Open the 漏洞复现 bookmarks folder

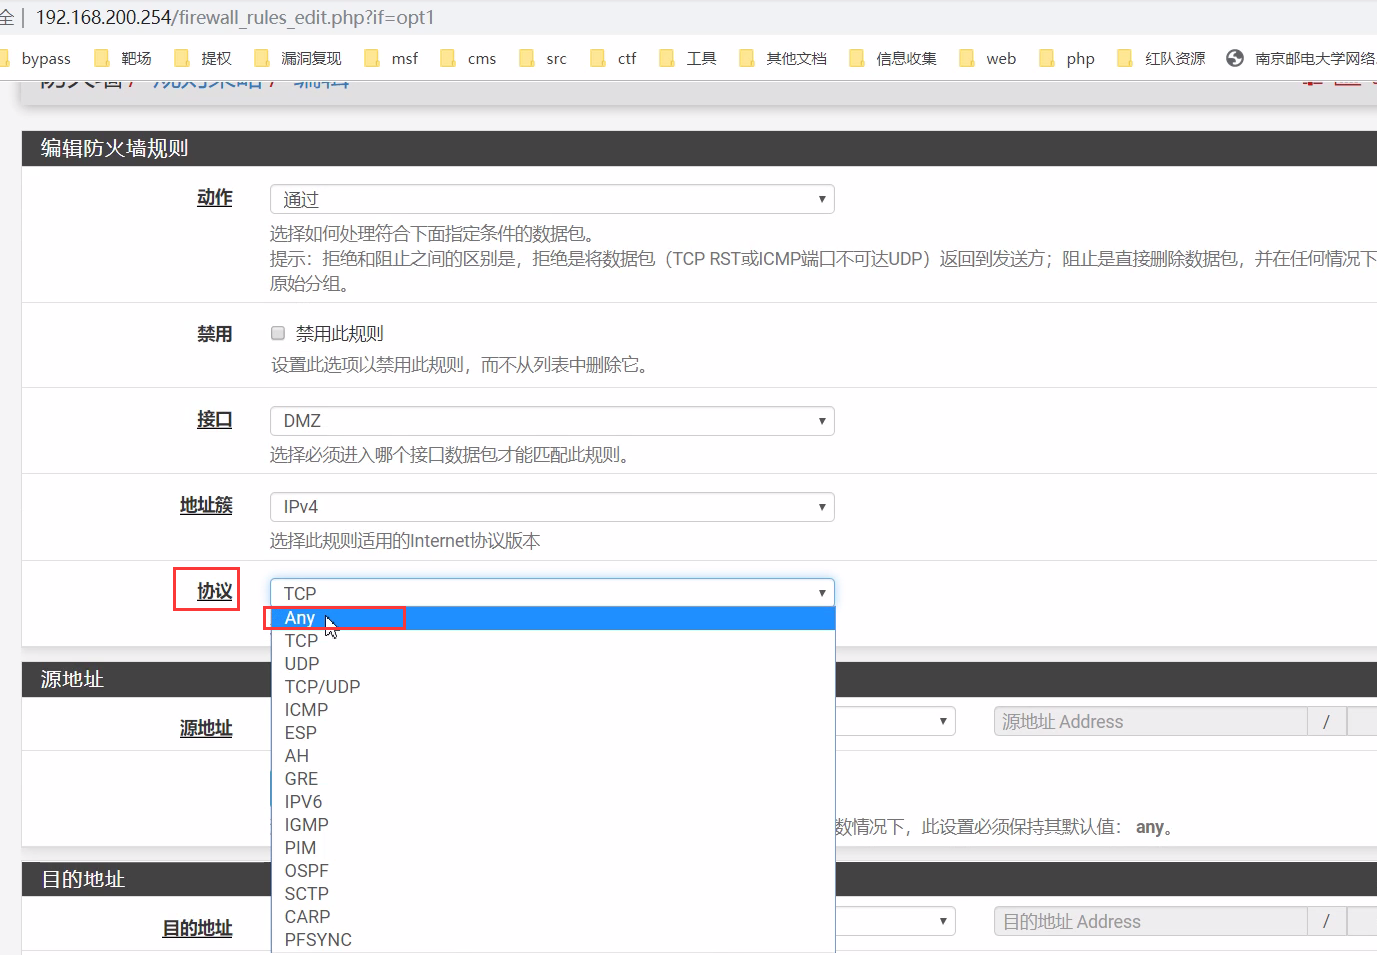pyautogui.click(x=311, y=58)
